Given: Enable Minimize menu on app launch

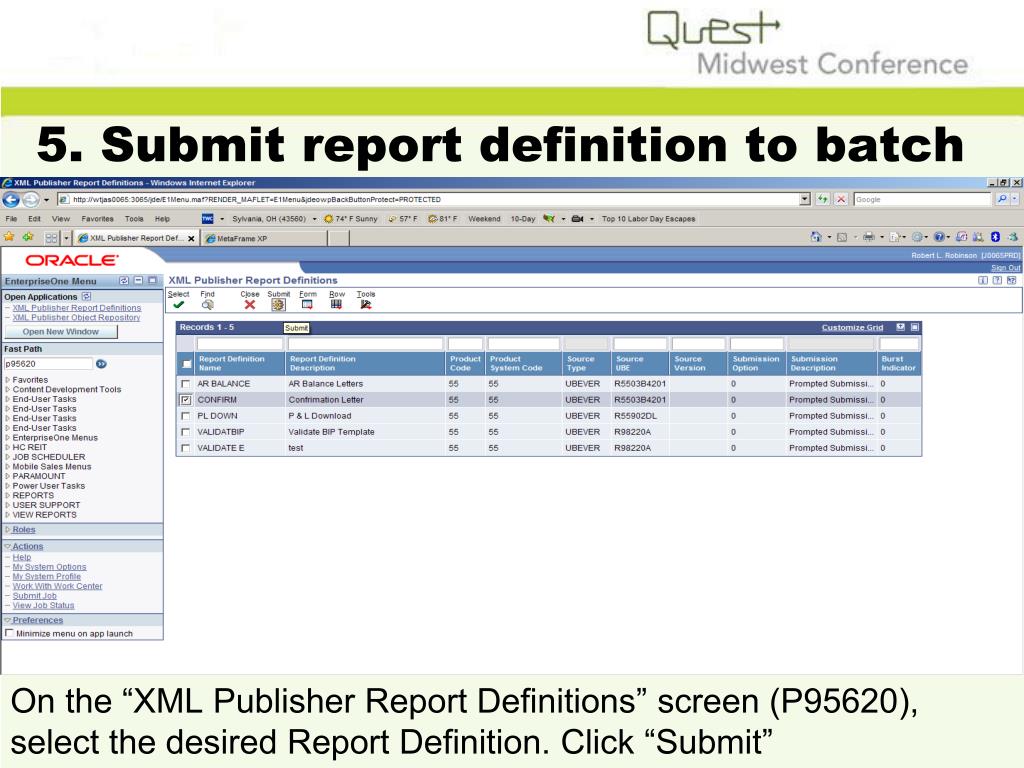Looking at the screenshot, I should coord(10,633).
